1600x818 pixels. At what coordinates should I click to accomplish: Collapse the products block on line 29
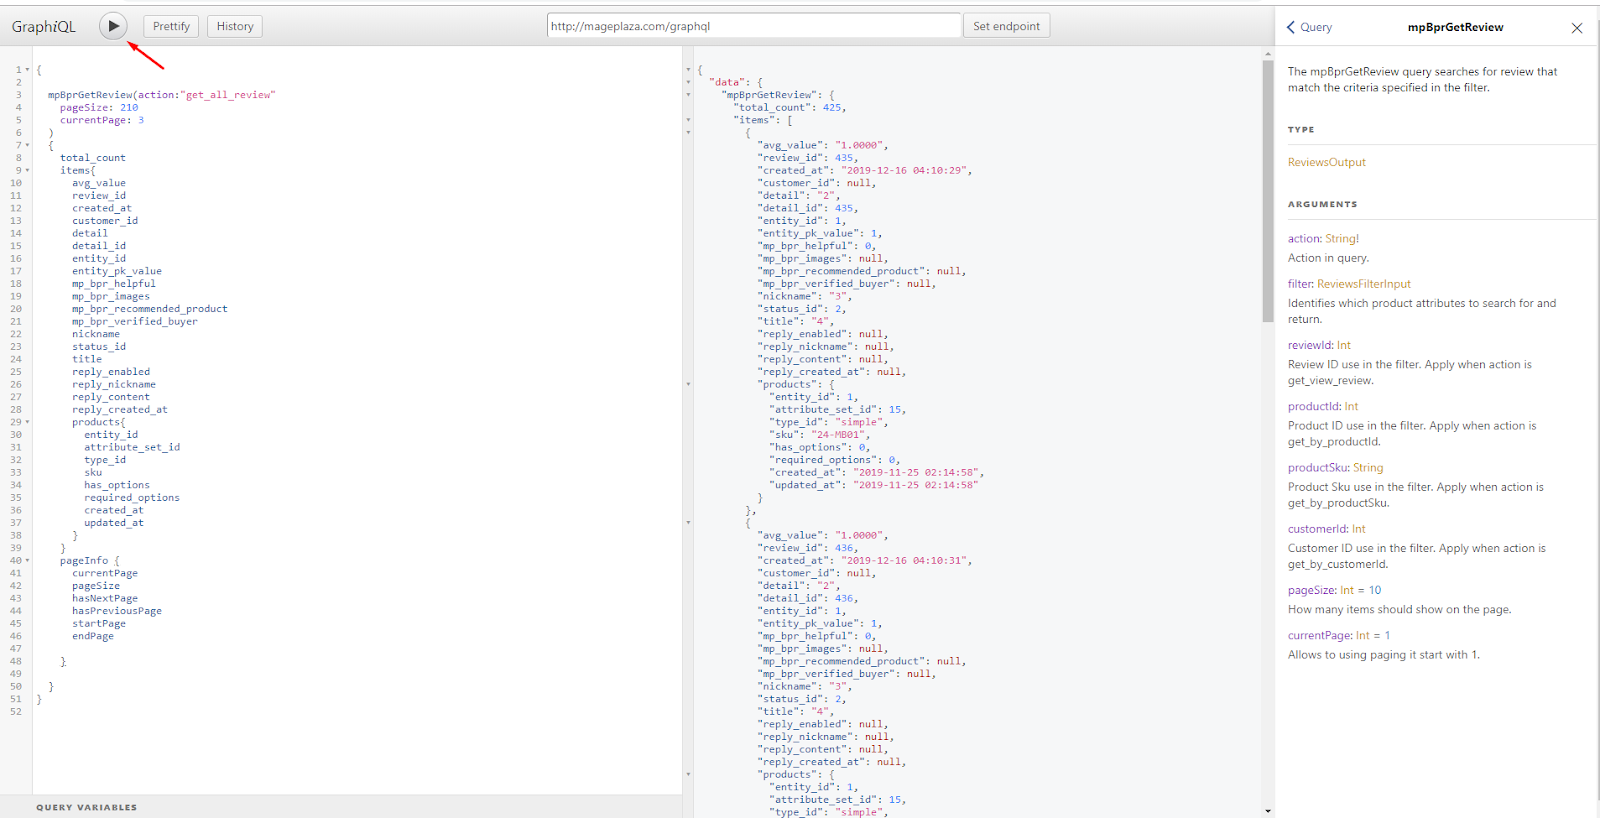28,422
